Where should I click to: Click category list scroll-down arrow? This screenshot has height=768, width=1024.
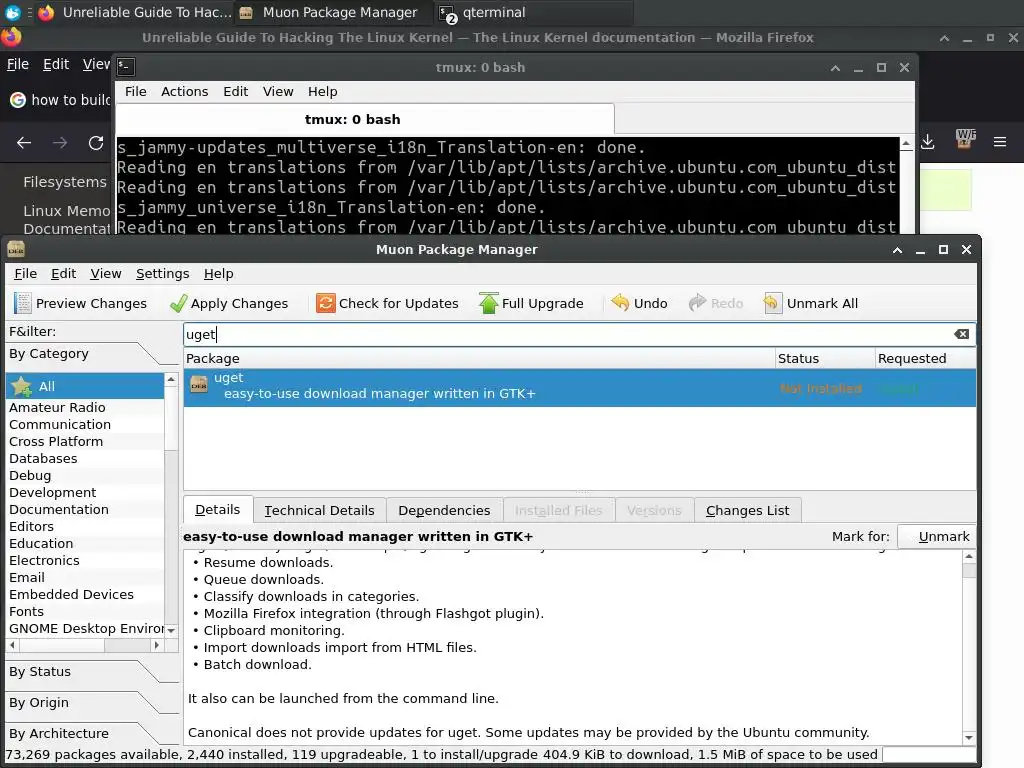pos(171,630)
